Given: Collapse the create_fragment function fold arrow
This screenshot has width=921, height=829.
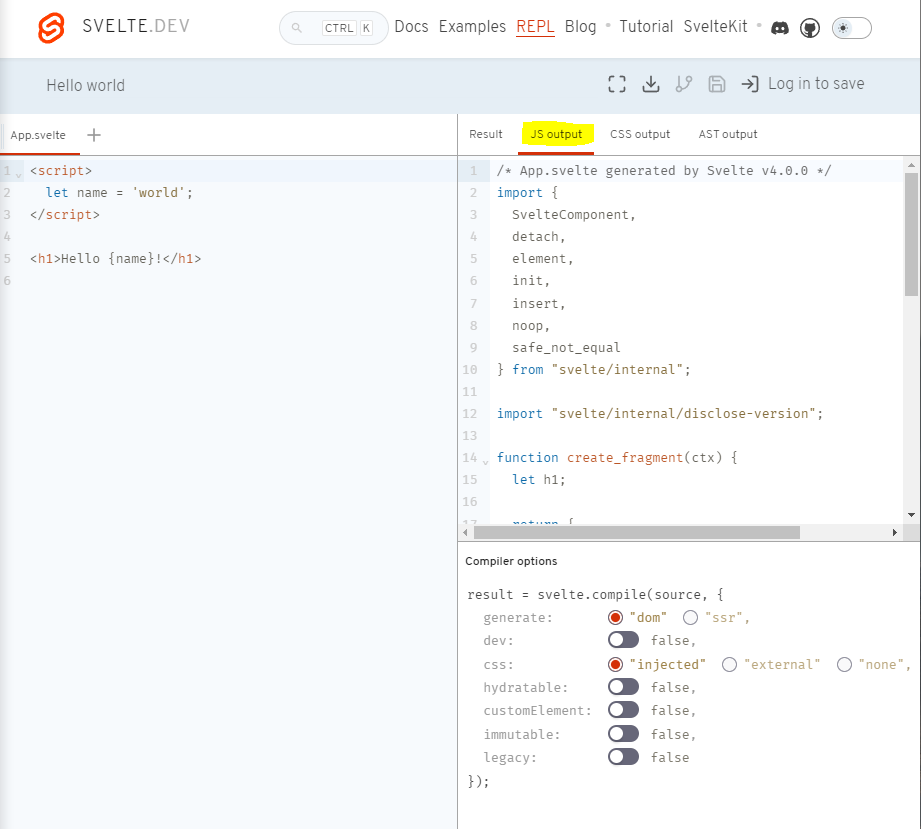Looking at the screenshot, I should point(485,461).
